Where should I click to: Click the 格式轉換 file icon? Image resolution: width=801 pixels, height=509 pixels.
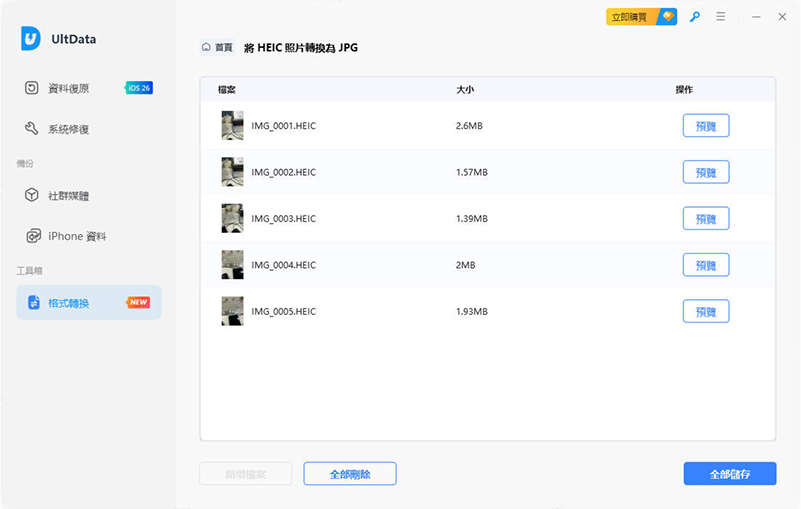(34, 303)
